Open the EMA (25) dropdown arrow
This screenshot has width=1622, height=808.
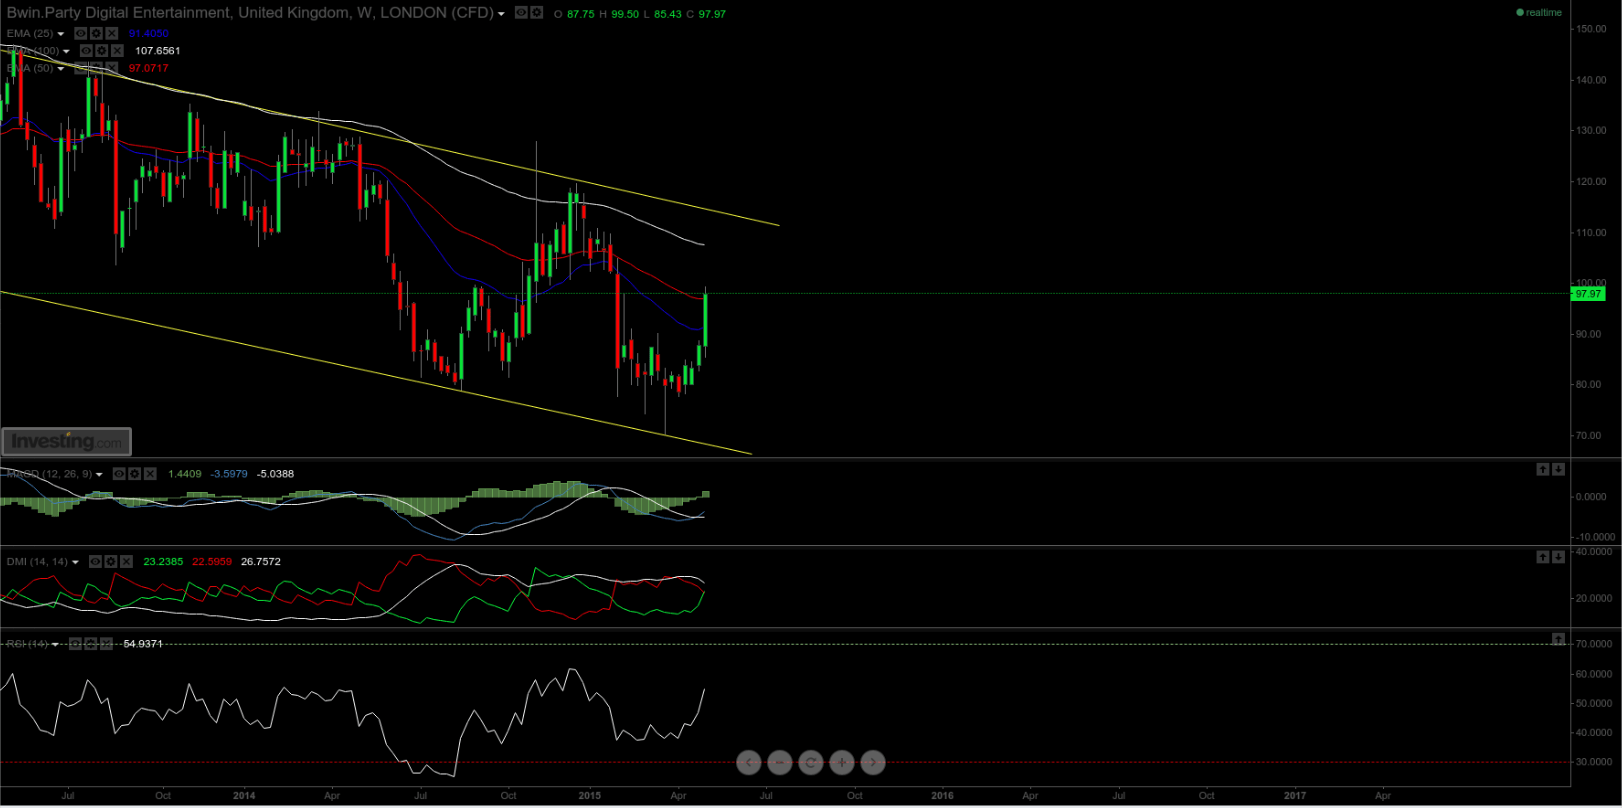coord(61,34)
